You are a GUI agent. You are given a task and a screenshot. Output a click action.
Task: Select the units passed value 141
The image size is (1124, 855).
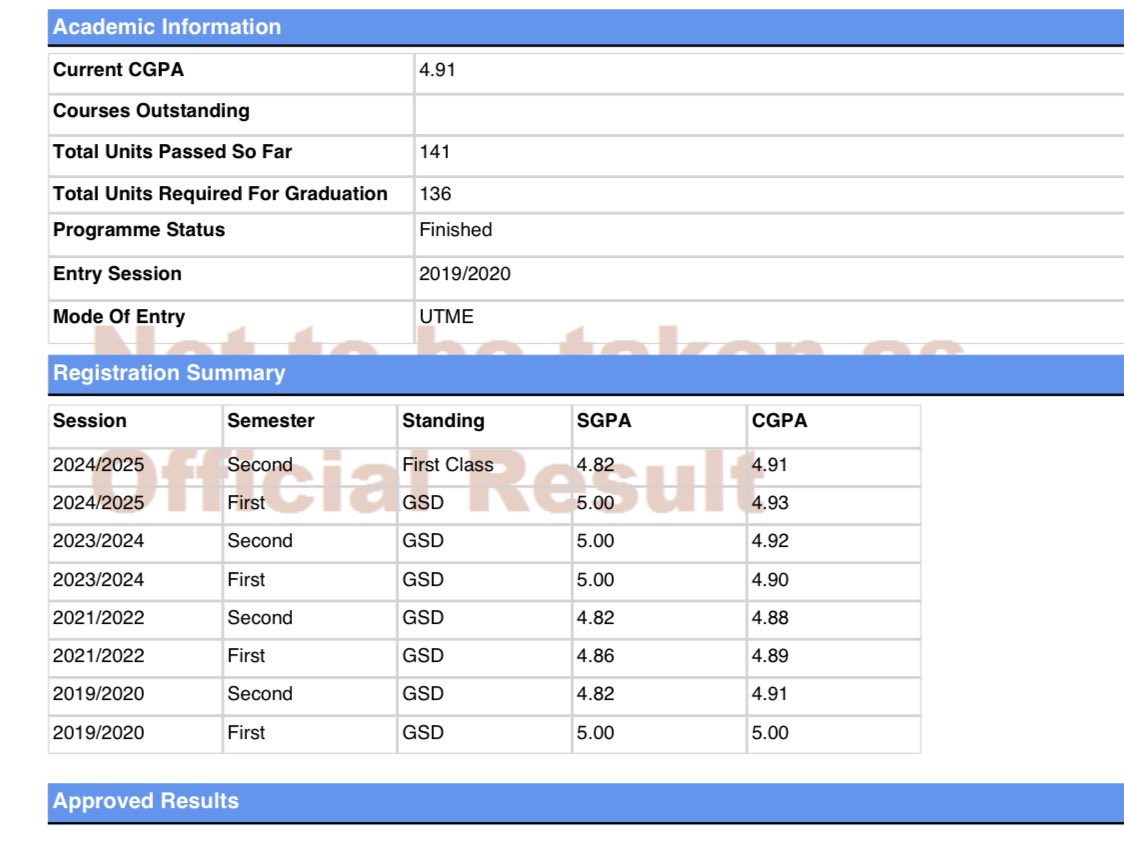pos(434,152)
